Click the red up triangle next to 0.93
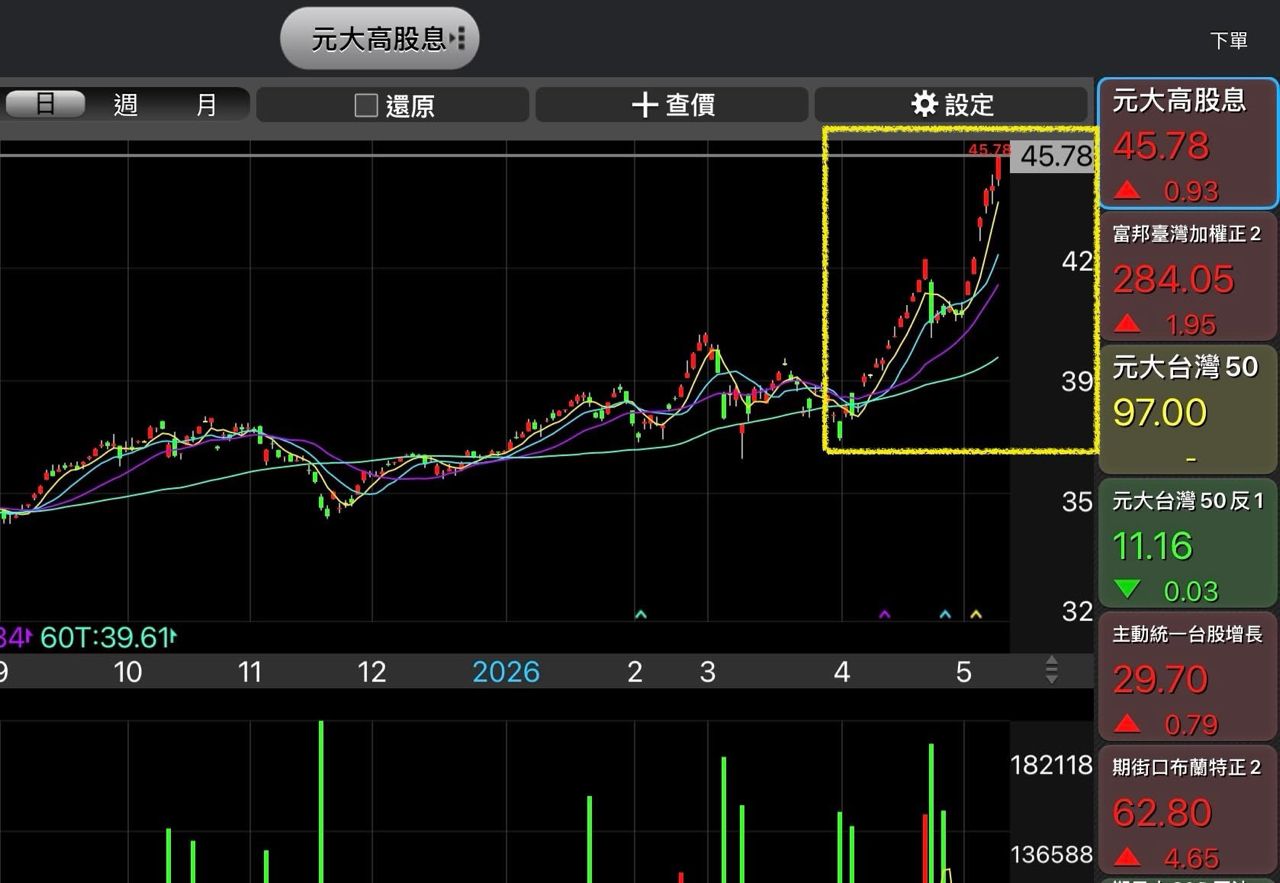The image size is (1280, 883). (1127, 189)
